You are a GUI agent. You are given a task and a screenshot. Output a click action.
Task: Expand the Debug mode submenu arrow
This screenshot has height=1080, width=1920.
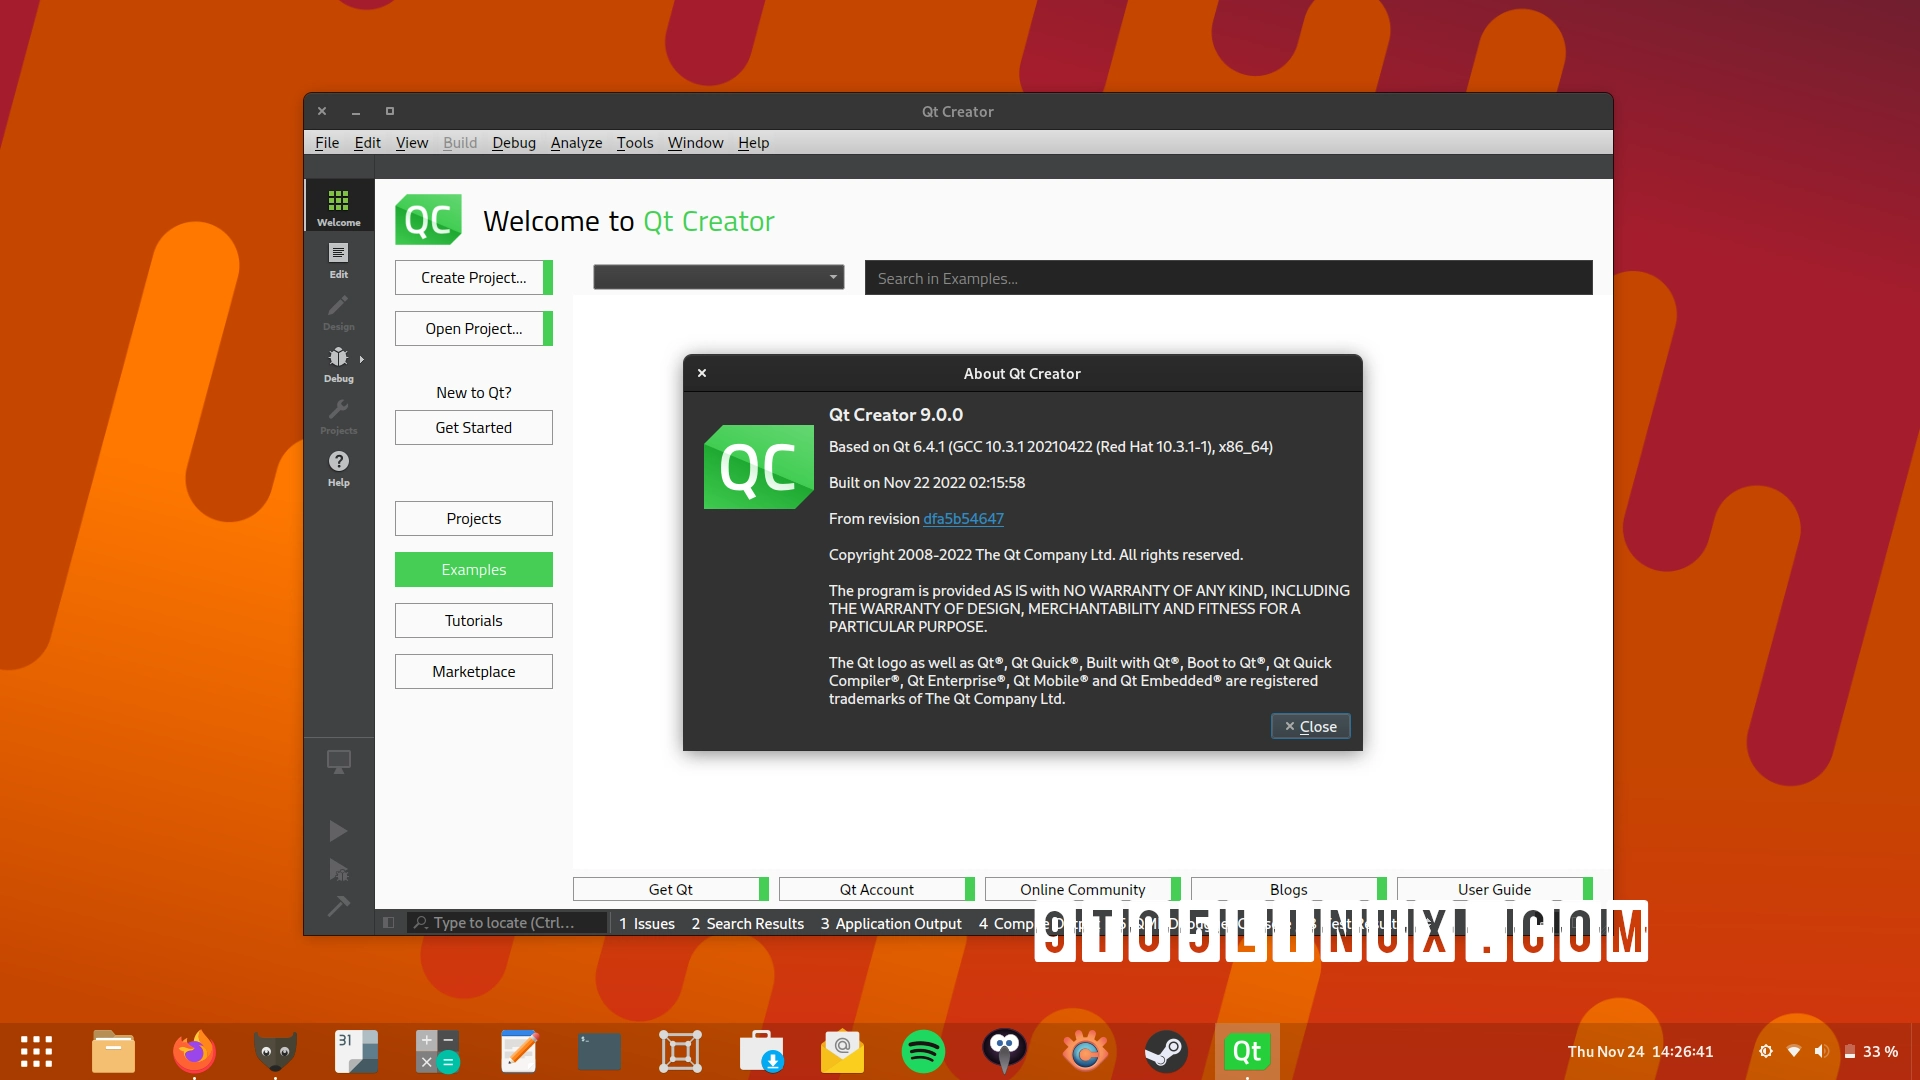362,359
